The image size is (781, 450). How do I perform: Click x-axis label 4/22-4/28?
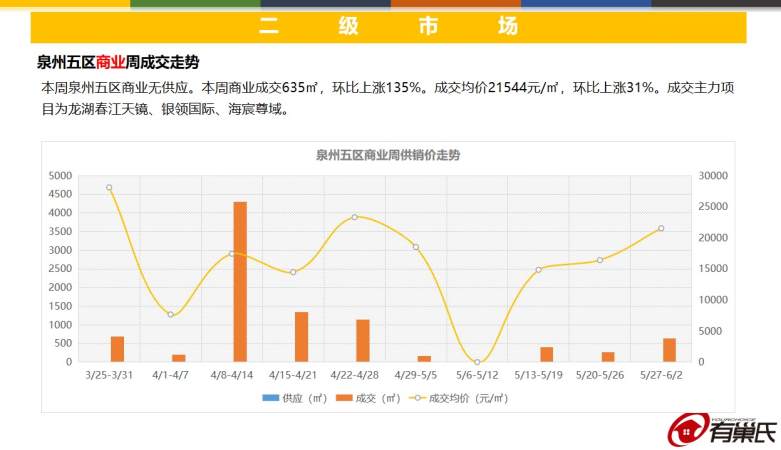pos(355,375)
